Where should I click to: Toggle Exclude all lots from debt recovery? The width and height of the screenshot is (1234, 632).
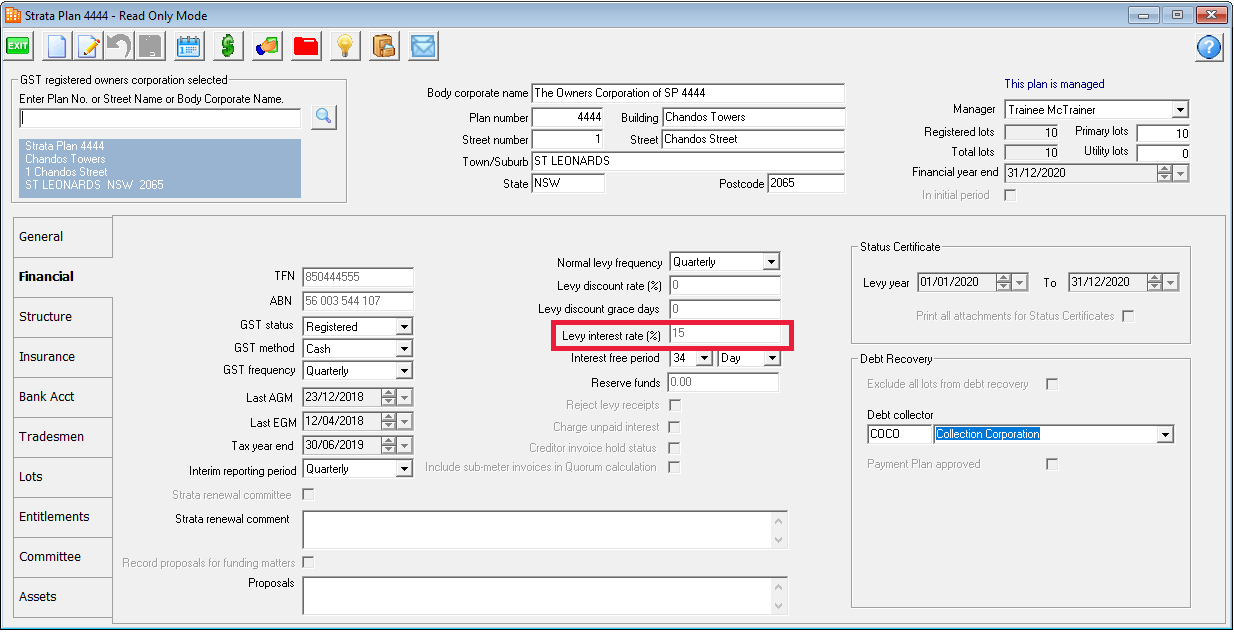point(1051,384)
